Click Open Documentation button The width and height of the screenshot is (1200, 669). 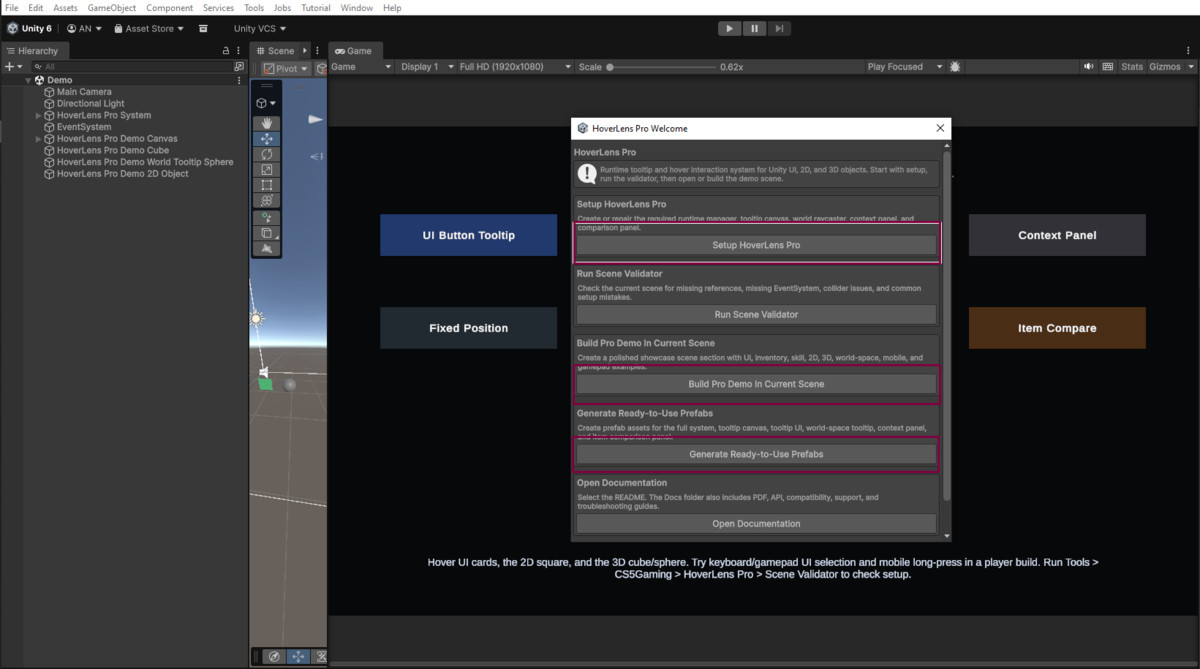click(756, 523)
